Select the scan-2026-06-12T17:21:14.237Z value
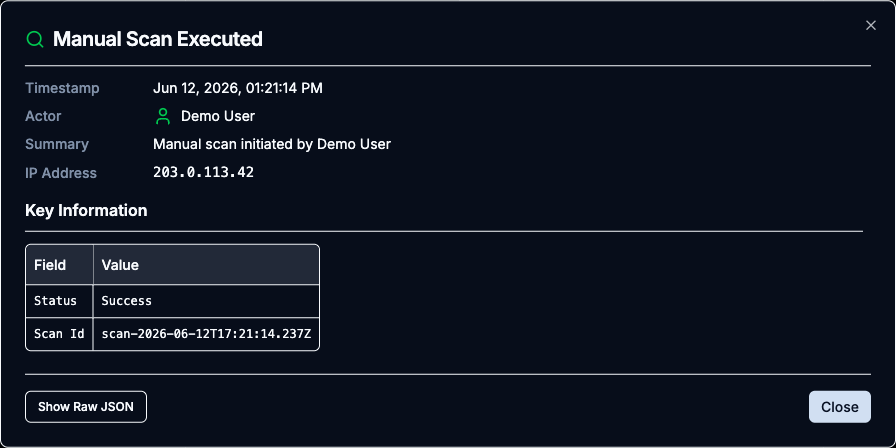This screenshot has width=896, height=448. coord(206,334)
